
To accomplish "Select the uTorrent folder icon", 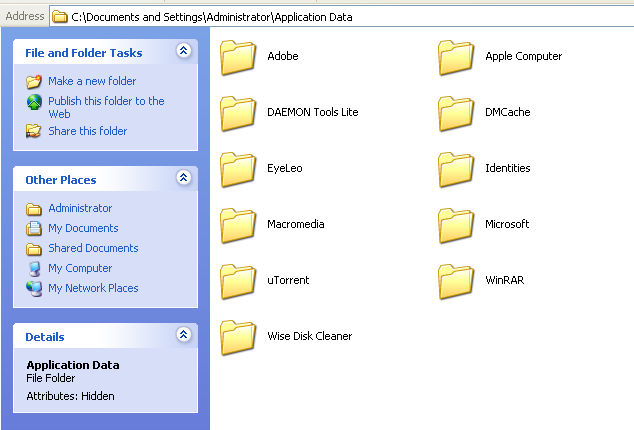I will 238,282.
